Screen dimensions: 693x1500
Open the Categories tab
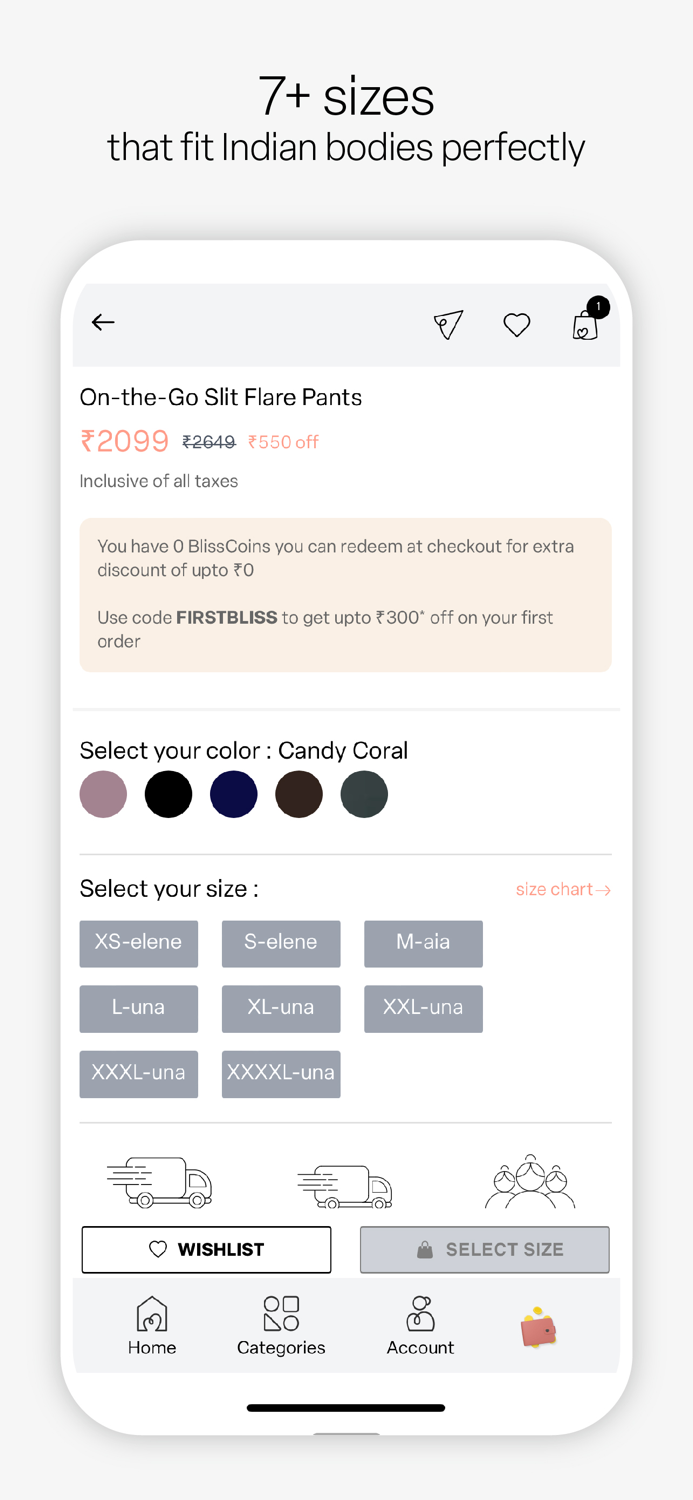(281, 1326)
